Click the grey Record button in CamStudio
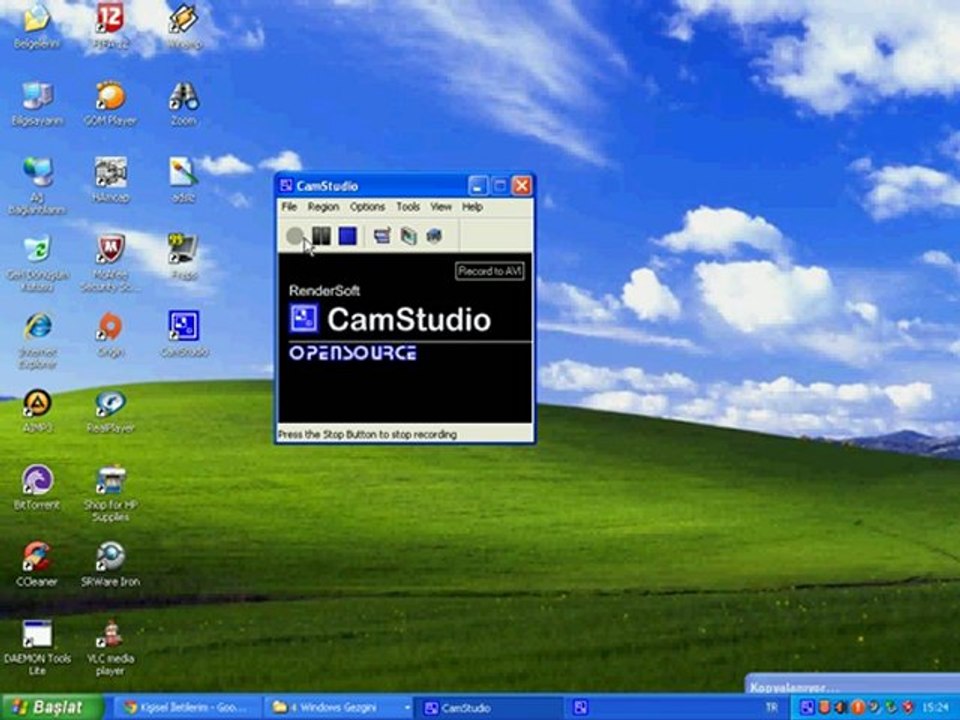The width and height of the screenshot is (960, 720). click(295, 236)
